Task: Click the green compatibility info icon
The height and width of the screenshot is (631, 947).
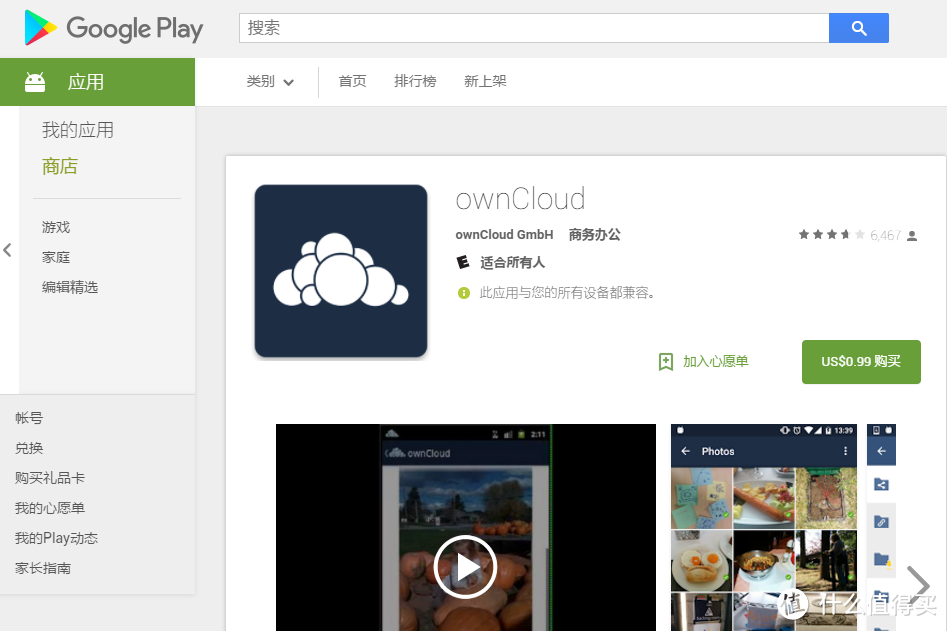Action: click(464, 293)
